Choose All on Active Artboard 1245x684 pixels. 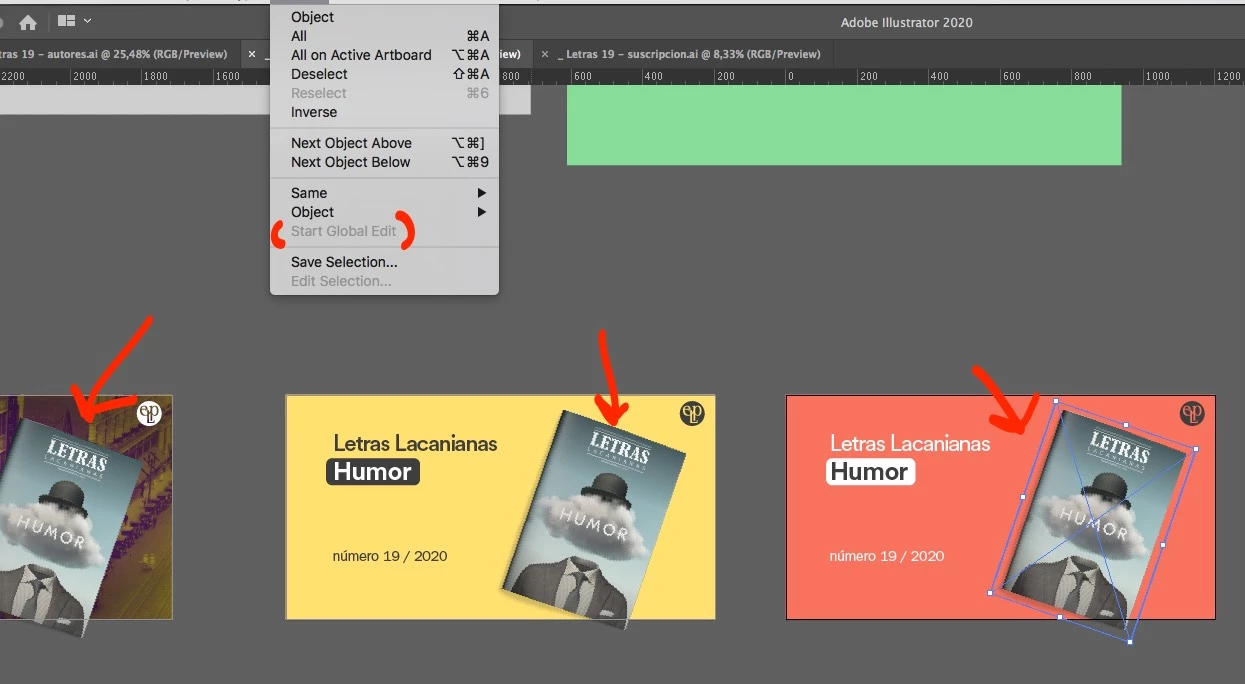[x=384, y=55]
